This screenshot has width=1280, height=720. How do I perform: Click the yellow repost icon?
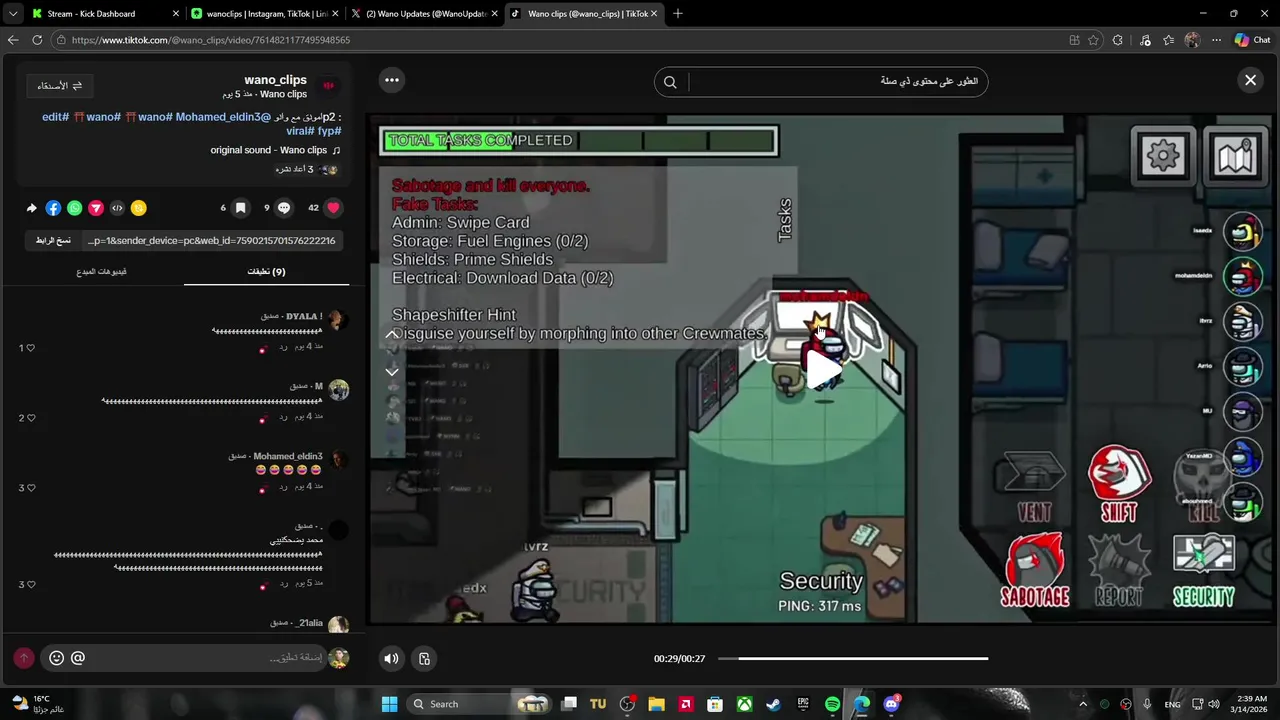[x=139, y=208]
